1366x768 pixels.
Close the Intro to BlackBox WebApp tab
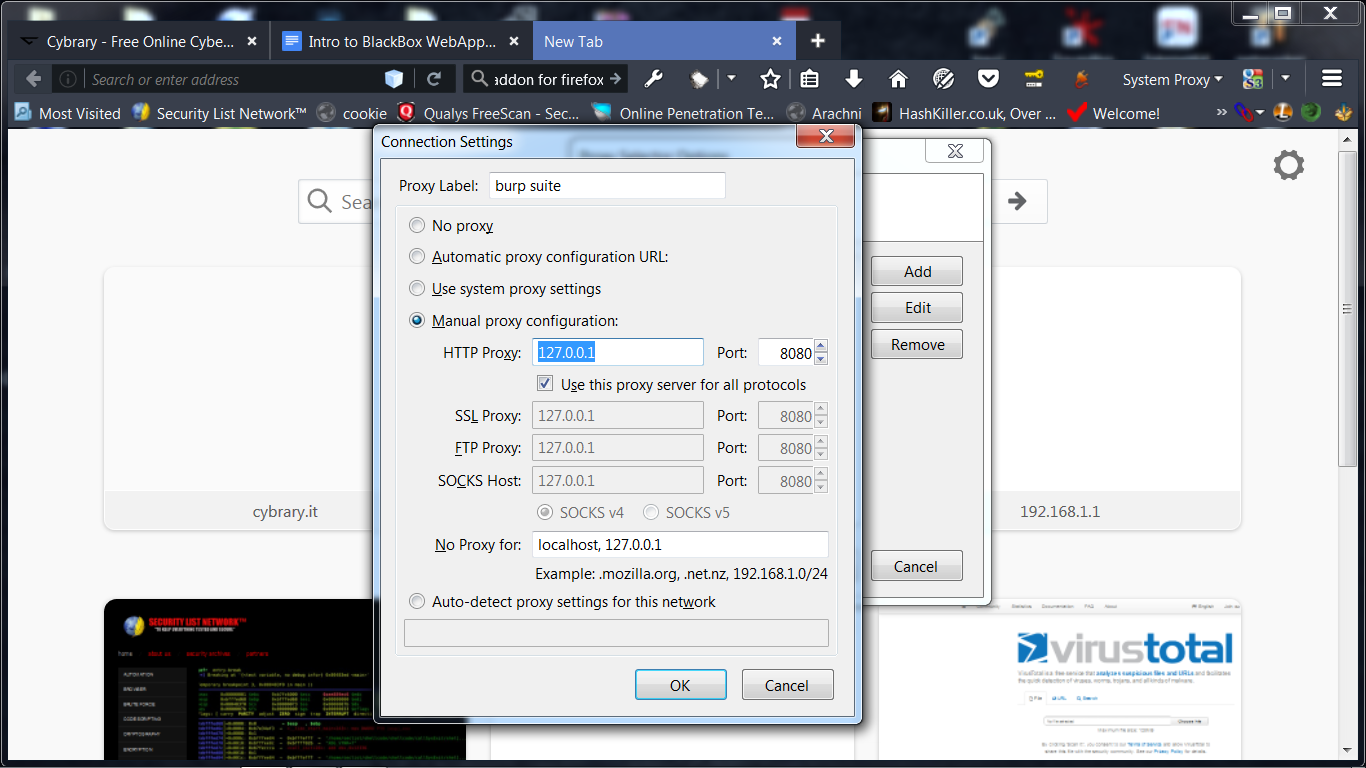[x=515, y=41]
